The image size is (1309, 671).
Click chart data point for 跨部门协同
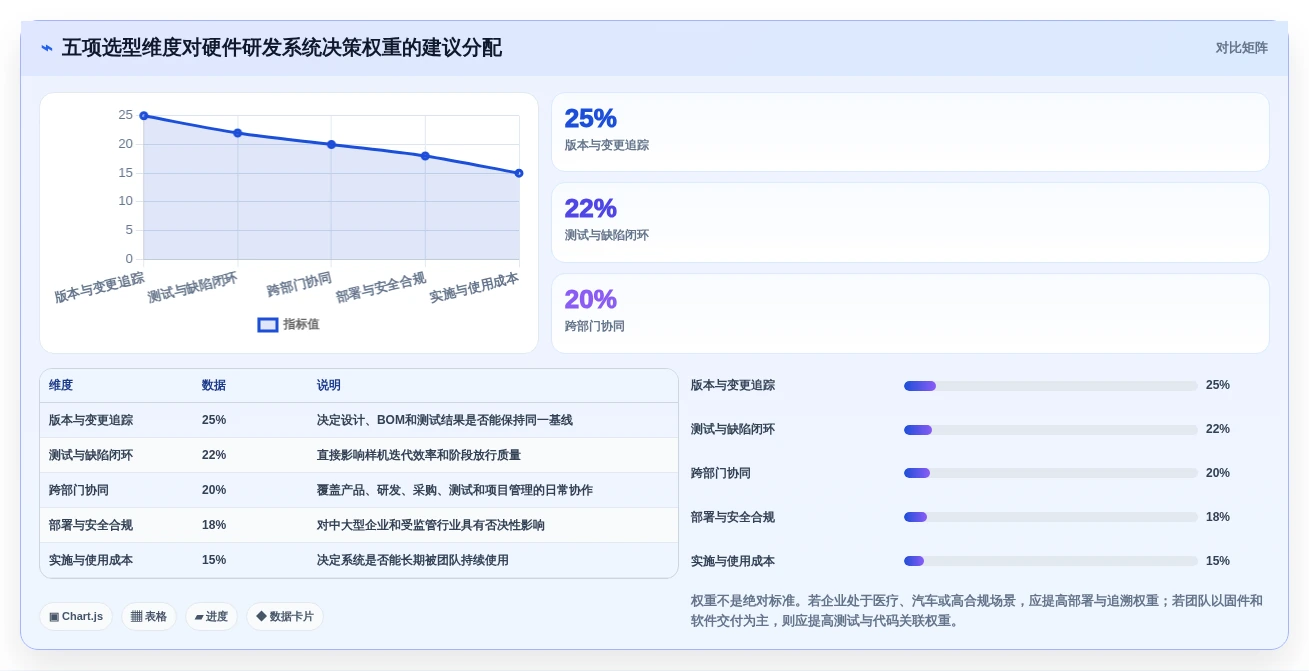[x=332, y=145]
